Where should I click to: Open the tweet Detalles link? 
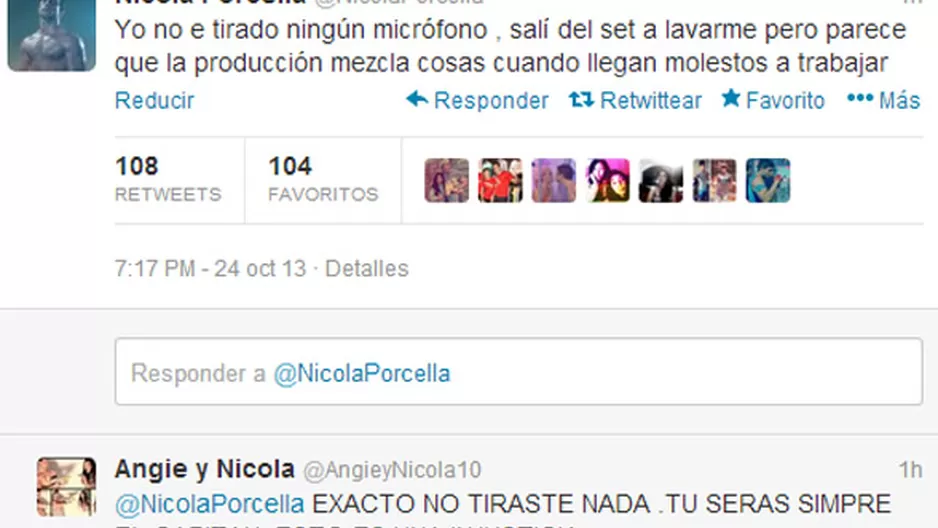coord(367,268)
